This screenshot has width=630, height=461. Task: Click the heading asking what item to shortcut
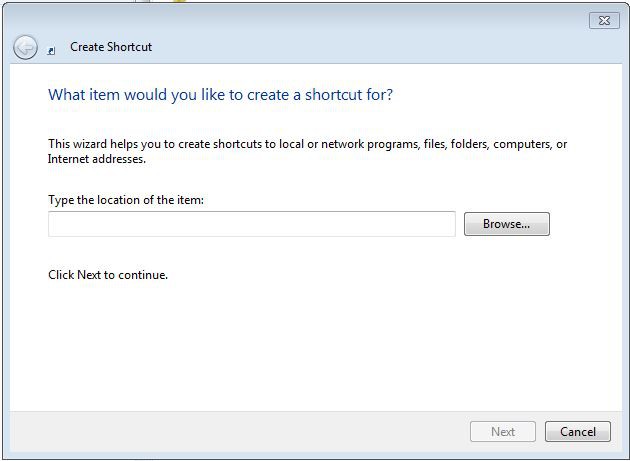coord(220,95)
